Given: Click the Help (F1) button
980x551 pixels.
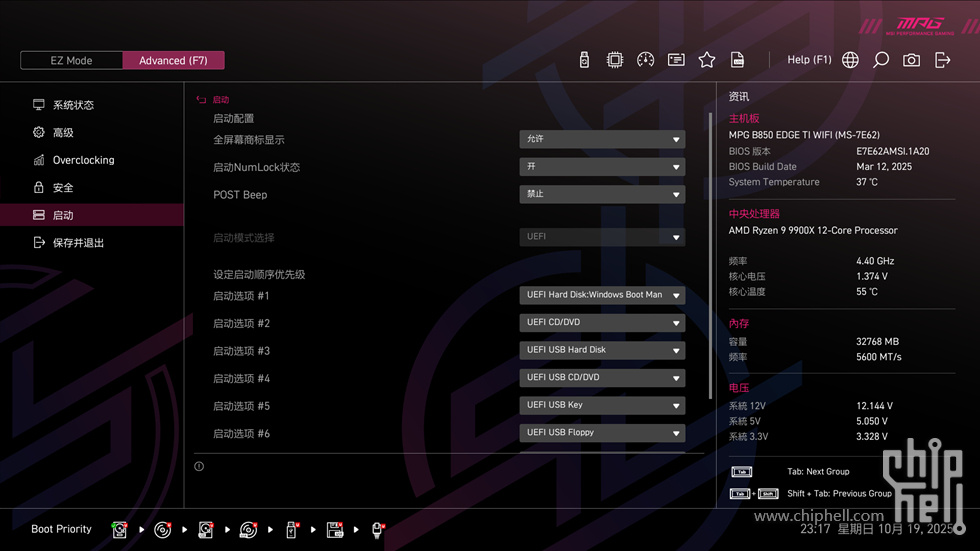Looking at the screenshot, I should pyautogui.click(x=809, y=60).
